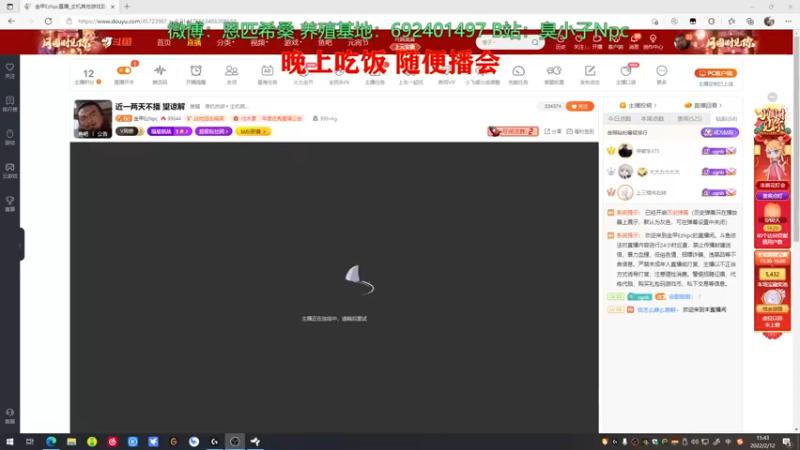This screenshot has width=800, height=450.
Task: Click the search magnifier icon
Action: point(535,42)
